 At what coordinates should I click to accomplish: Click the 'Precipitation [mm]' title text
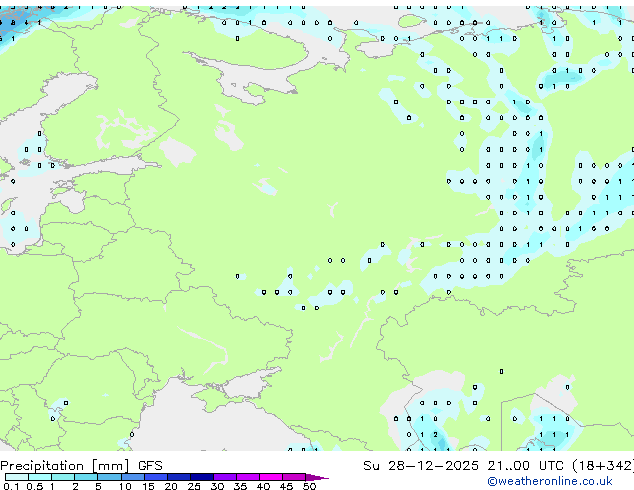coord(65,466)
